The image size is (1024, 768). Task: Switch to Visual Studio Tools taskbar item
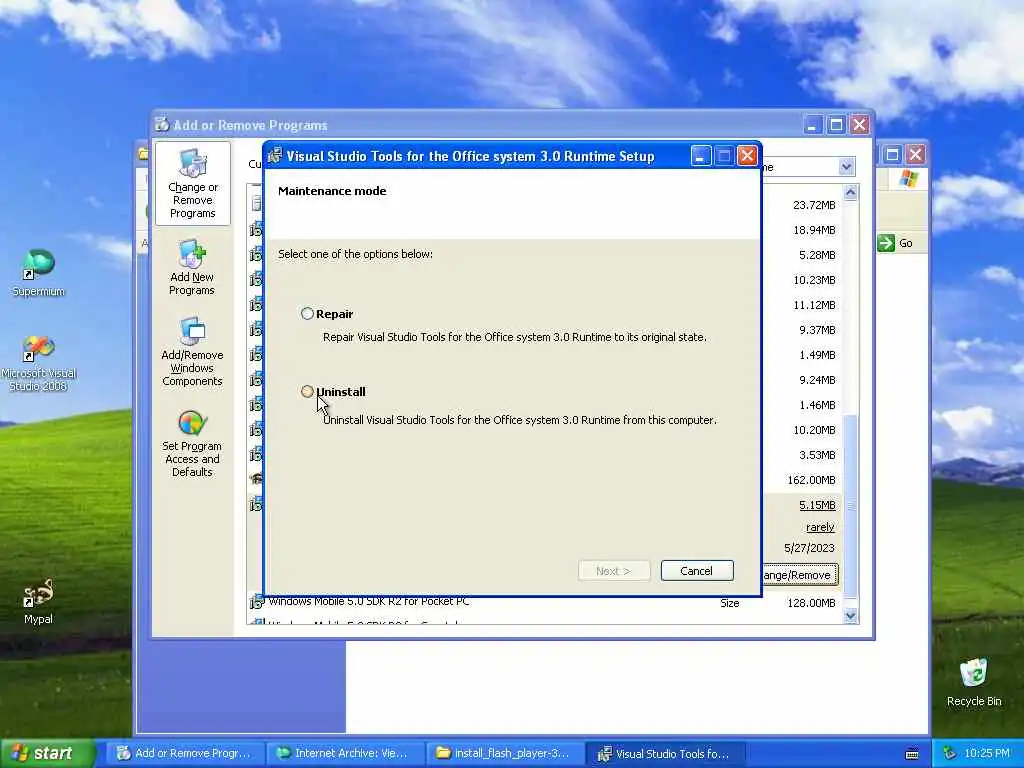(x=664, y=753)
